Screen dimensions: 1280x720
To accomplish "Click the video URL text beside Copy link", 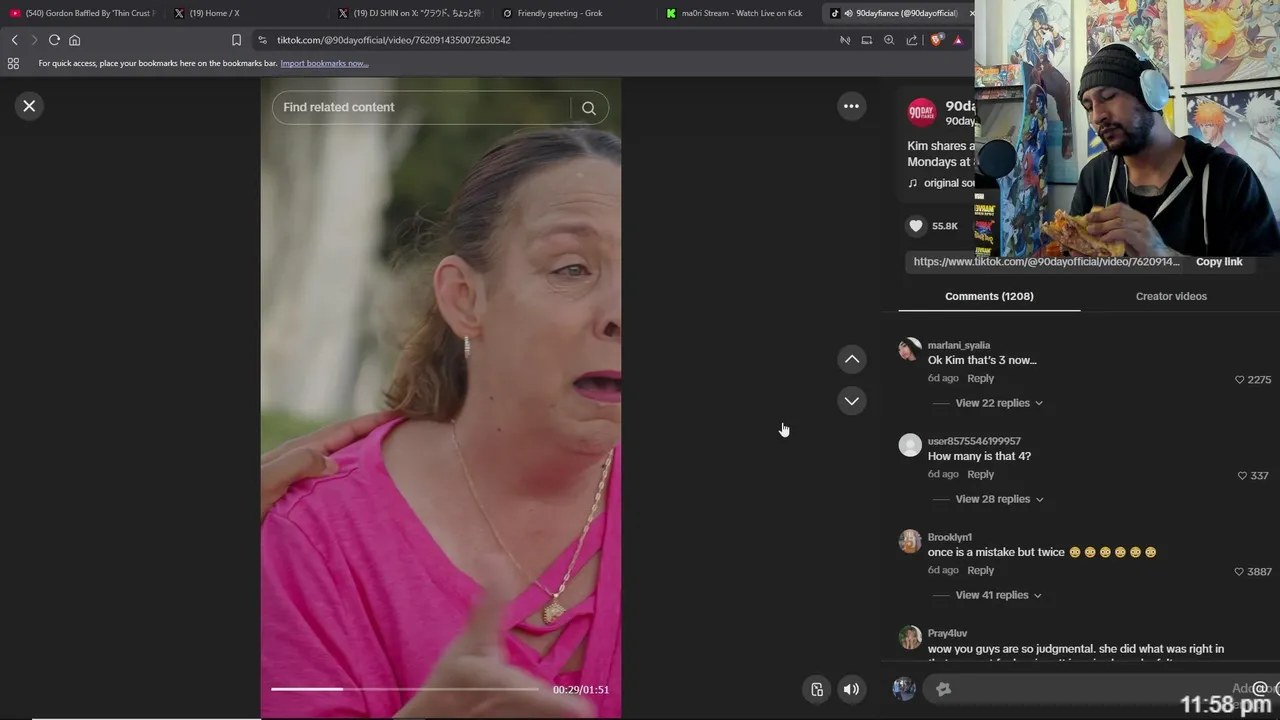I will [x=1047, y=262].
